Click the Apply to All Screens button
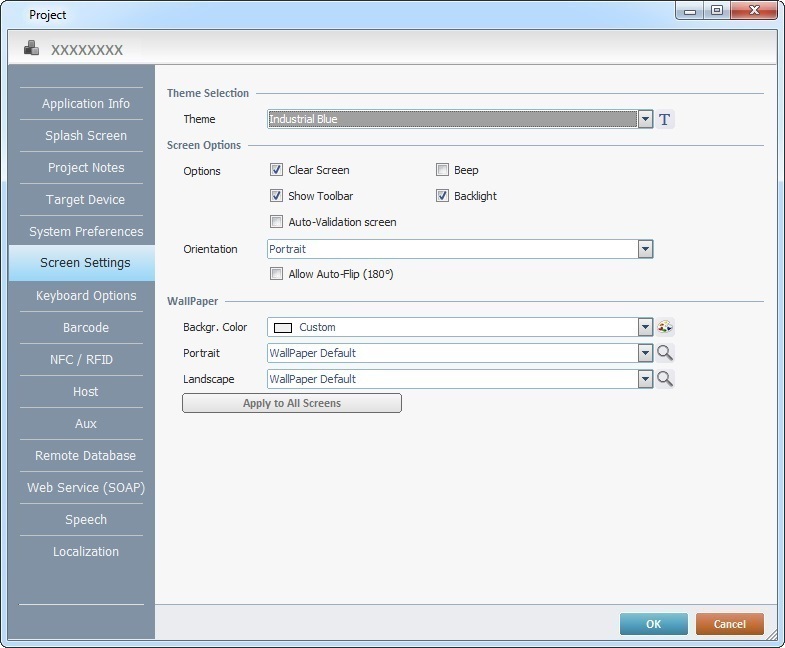The height and width of the screenshot is (648, 785). pyautogui.click(x=292, y=403)
